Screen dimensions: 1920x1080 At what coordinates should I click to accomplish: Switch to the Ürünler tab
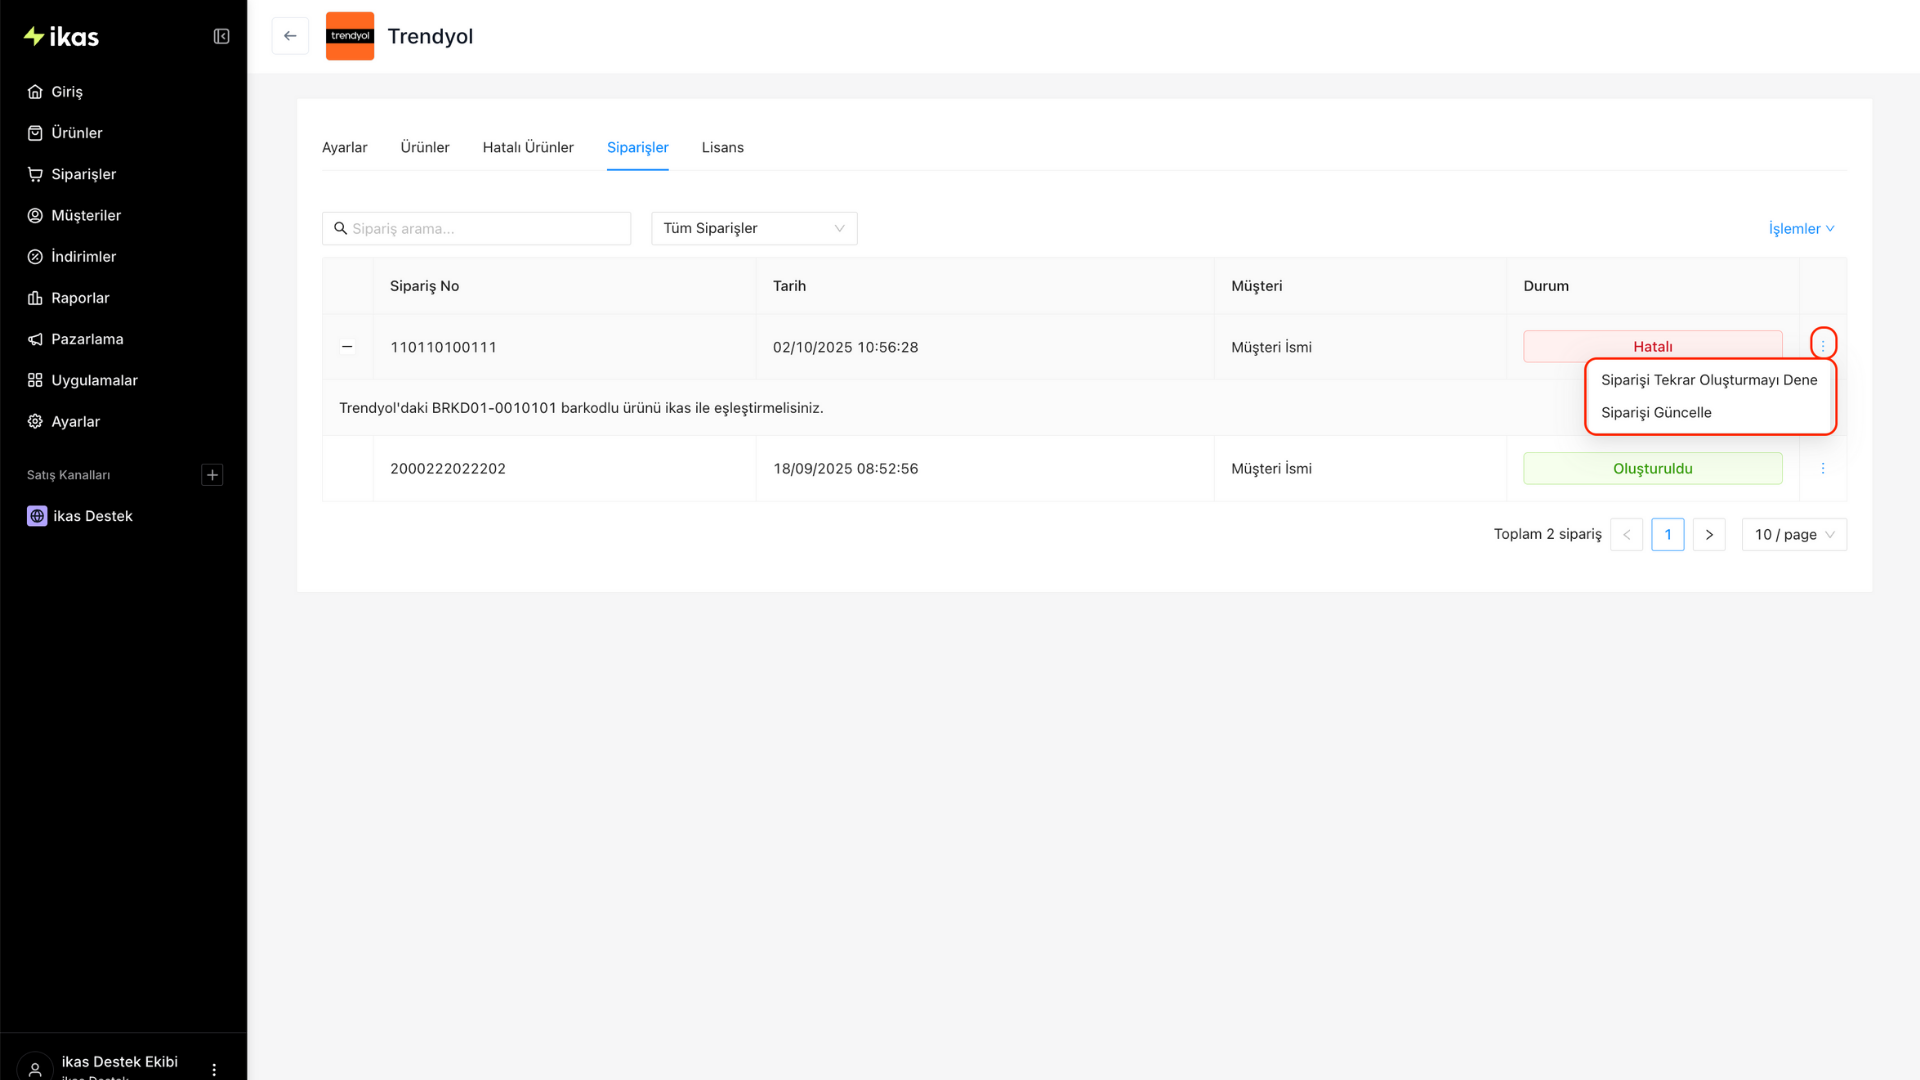(x=425, y=148)
